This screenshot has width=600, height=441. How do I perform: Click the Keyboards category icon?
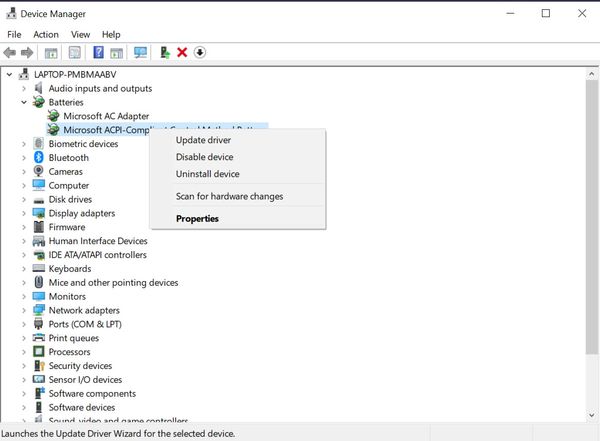[39, 268]
